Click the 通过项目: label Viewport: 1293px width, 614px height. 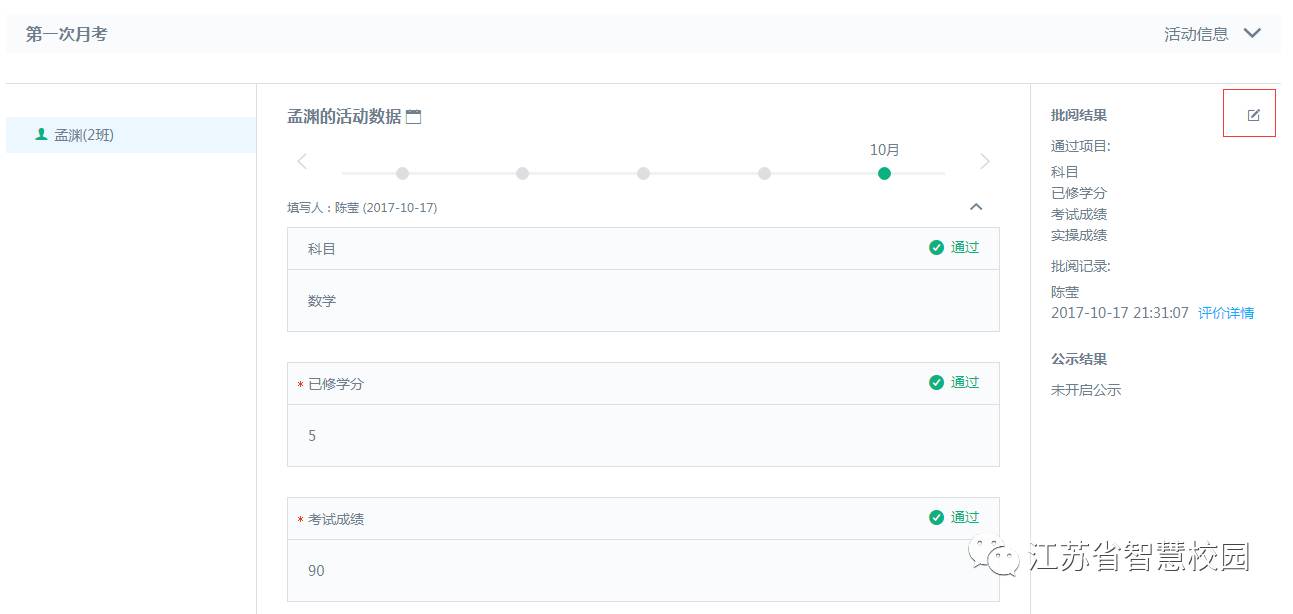[x=1081, y=146]
